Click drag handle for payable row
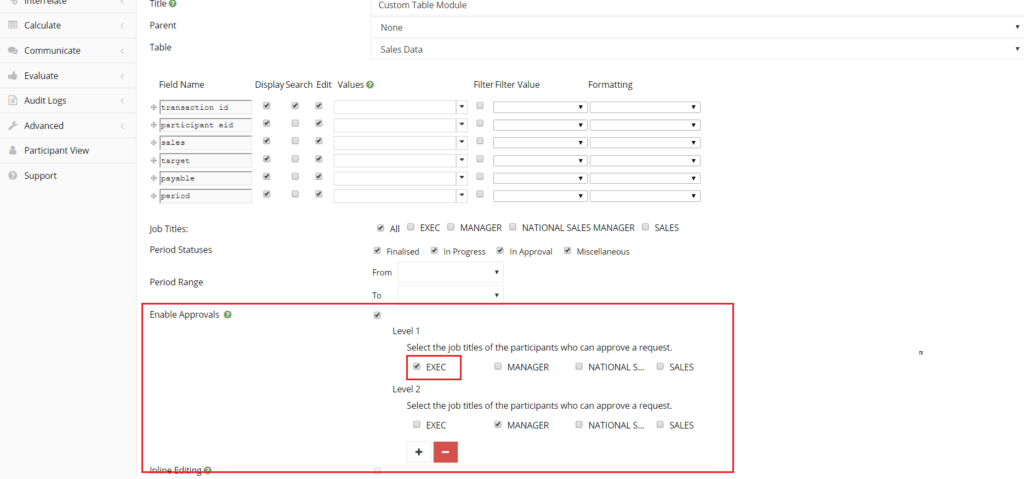Screen dimensions: 1024x479 (x=154, y=178)
